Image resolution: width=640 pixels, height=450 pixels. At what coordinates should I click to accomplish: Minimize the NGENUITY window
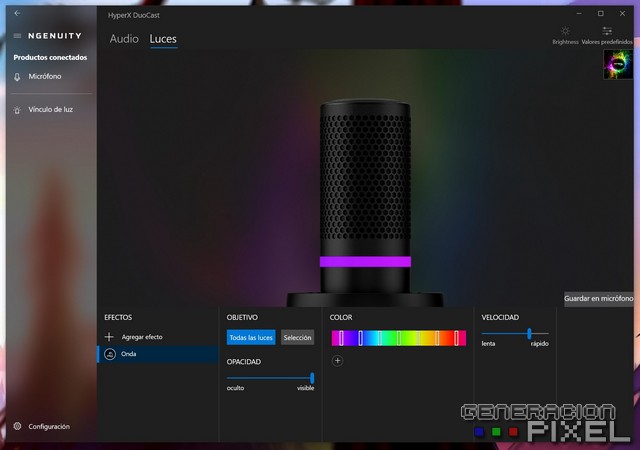pyautogui.click(x=579, y=13)
